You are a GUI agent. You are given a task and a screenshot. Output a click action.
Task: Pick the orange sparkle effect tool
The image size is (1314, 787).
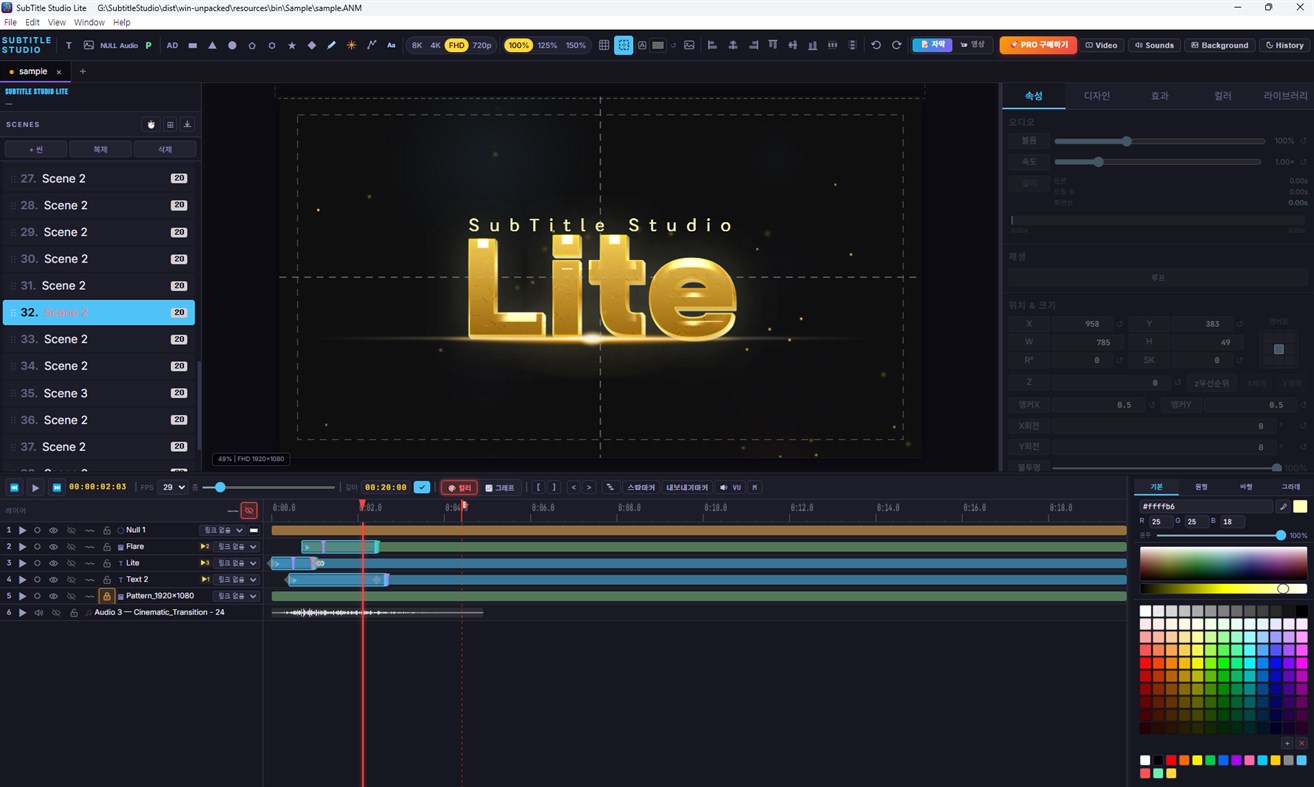351,45
